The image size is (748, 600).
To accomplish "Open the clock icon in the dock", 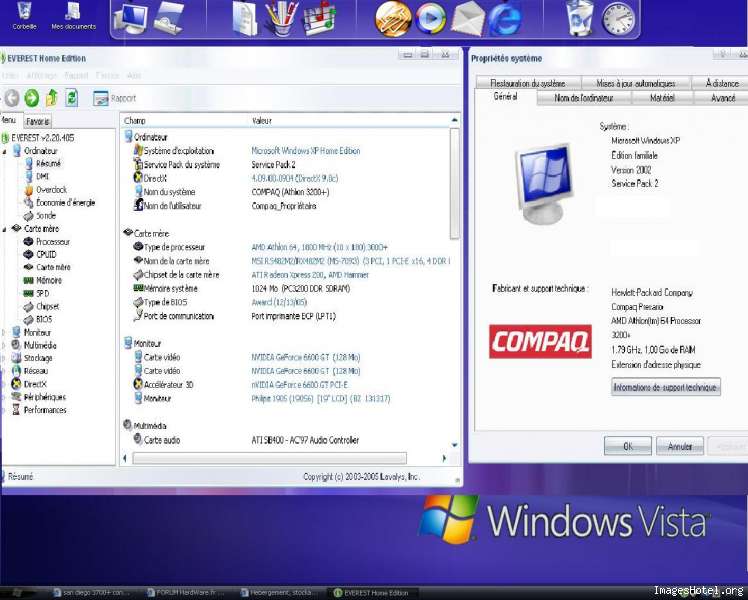I will pyautogui.click(x=617, y=17).
